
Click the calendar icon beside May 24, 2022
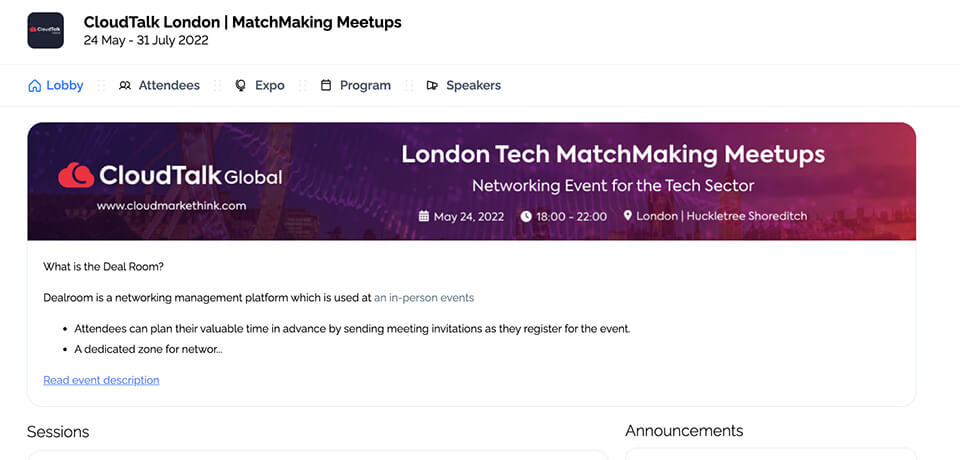tap(423, 216)
